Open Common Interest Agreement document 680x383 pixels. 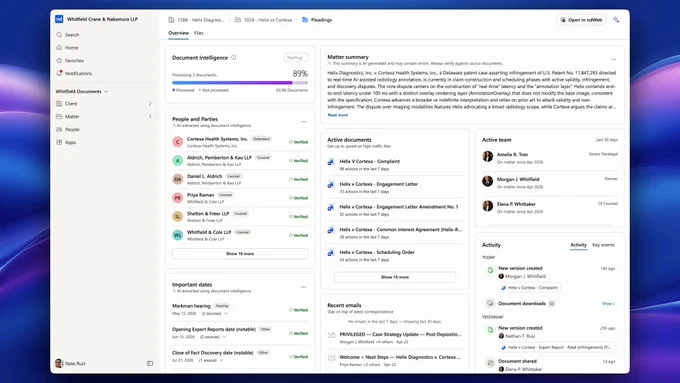(400, 229)
